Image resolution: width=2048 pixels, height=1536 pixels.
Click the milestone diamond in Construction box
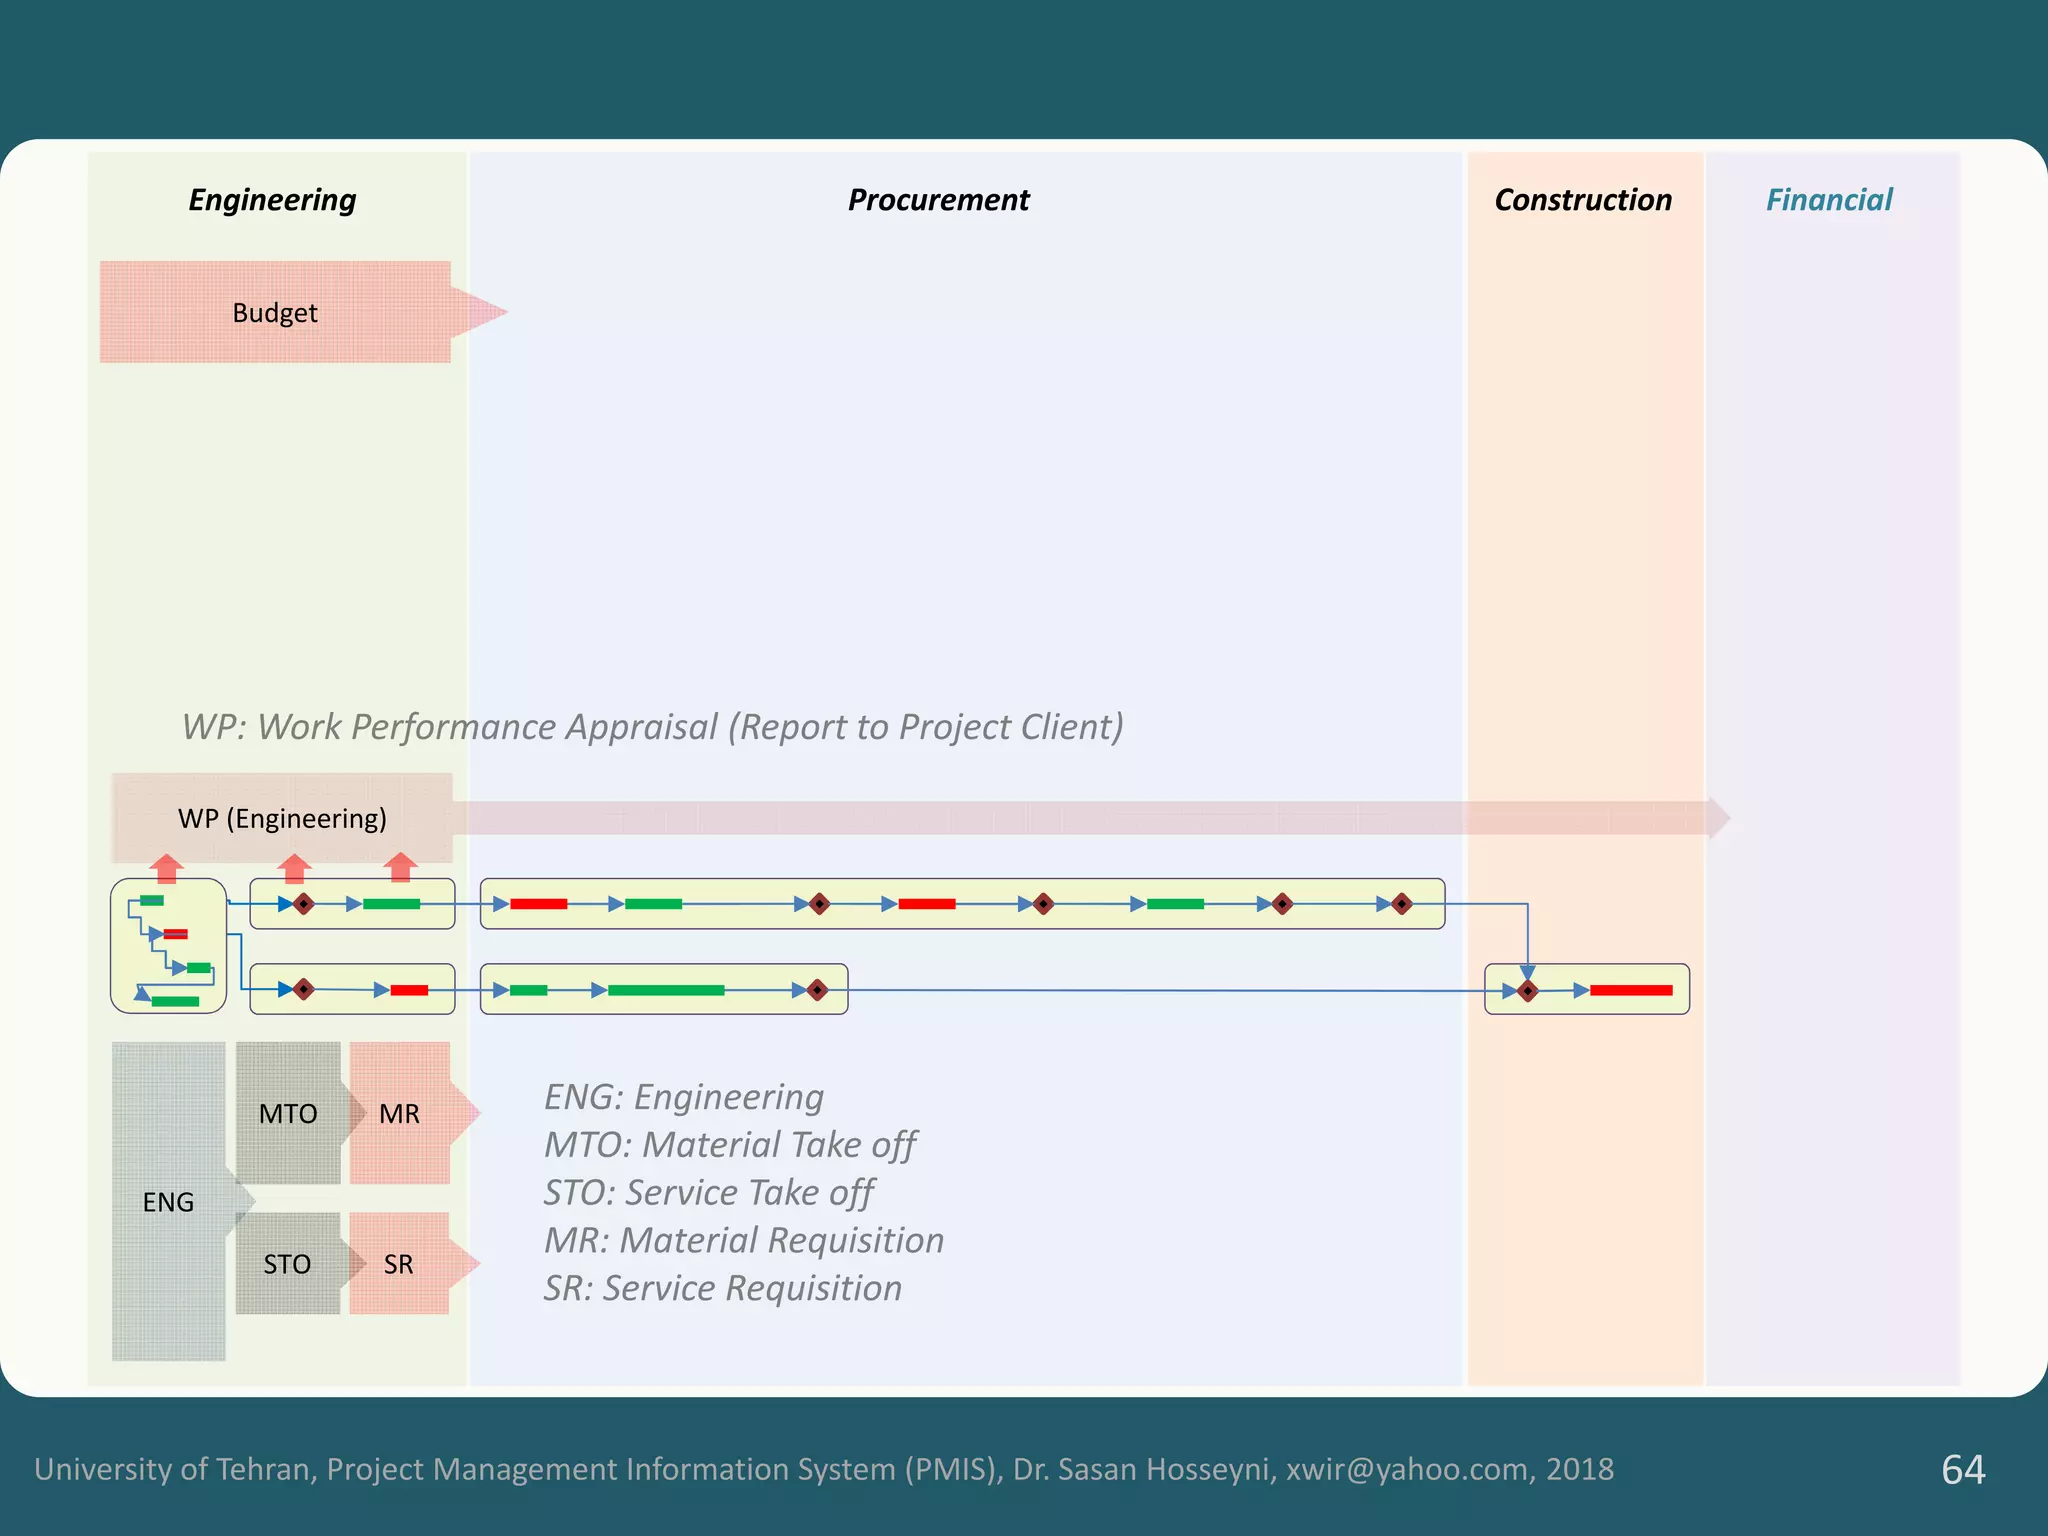1527,991
